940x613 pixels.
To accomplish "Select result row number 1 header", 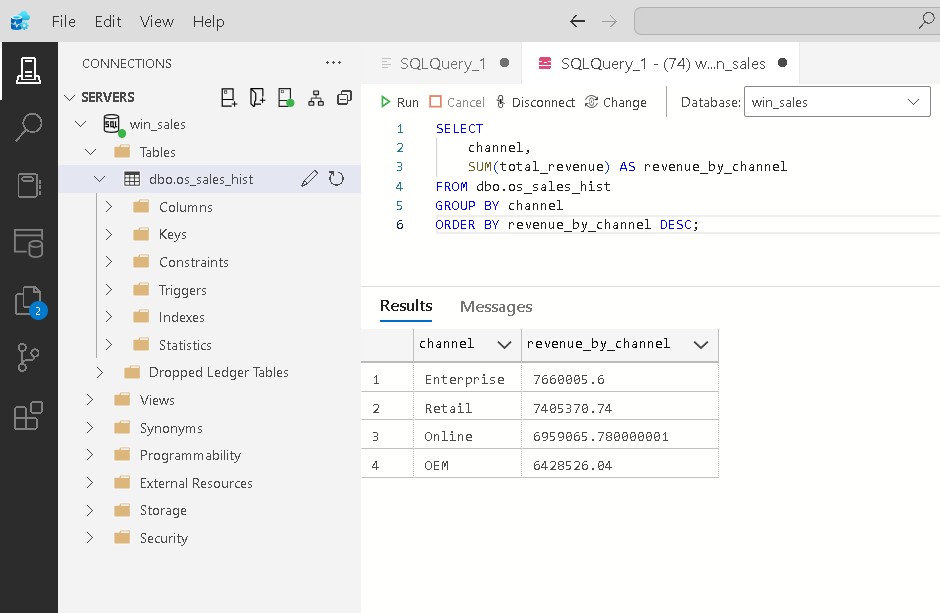I will [387, 379].
